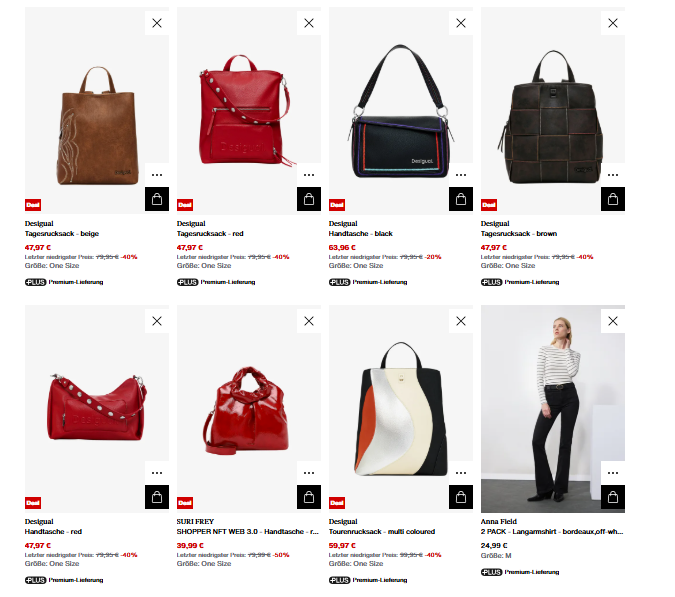Open more options for brown Tagesrucksack
Screen dimensions: 675x597
coord(613,175)
